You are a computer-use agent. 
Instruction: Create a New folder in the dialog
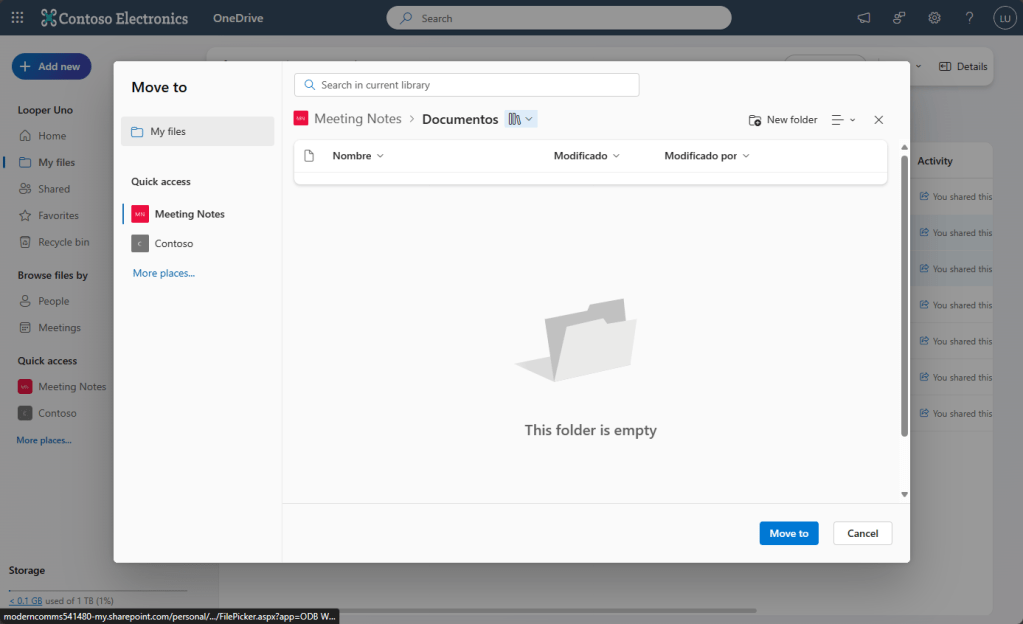pos(783,120)
